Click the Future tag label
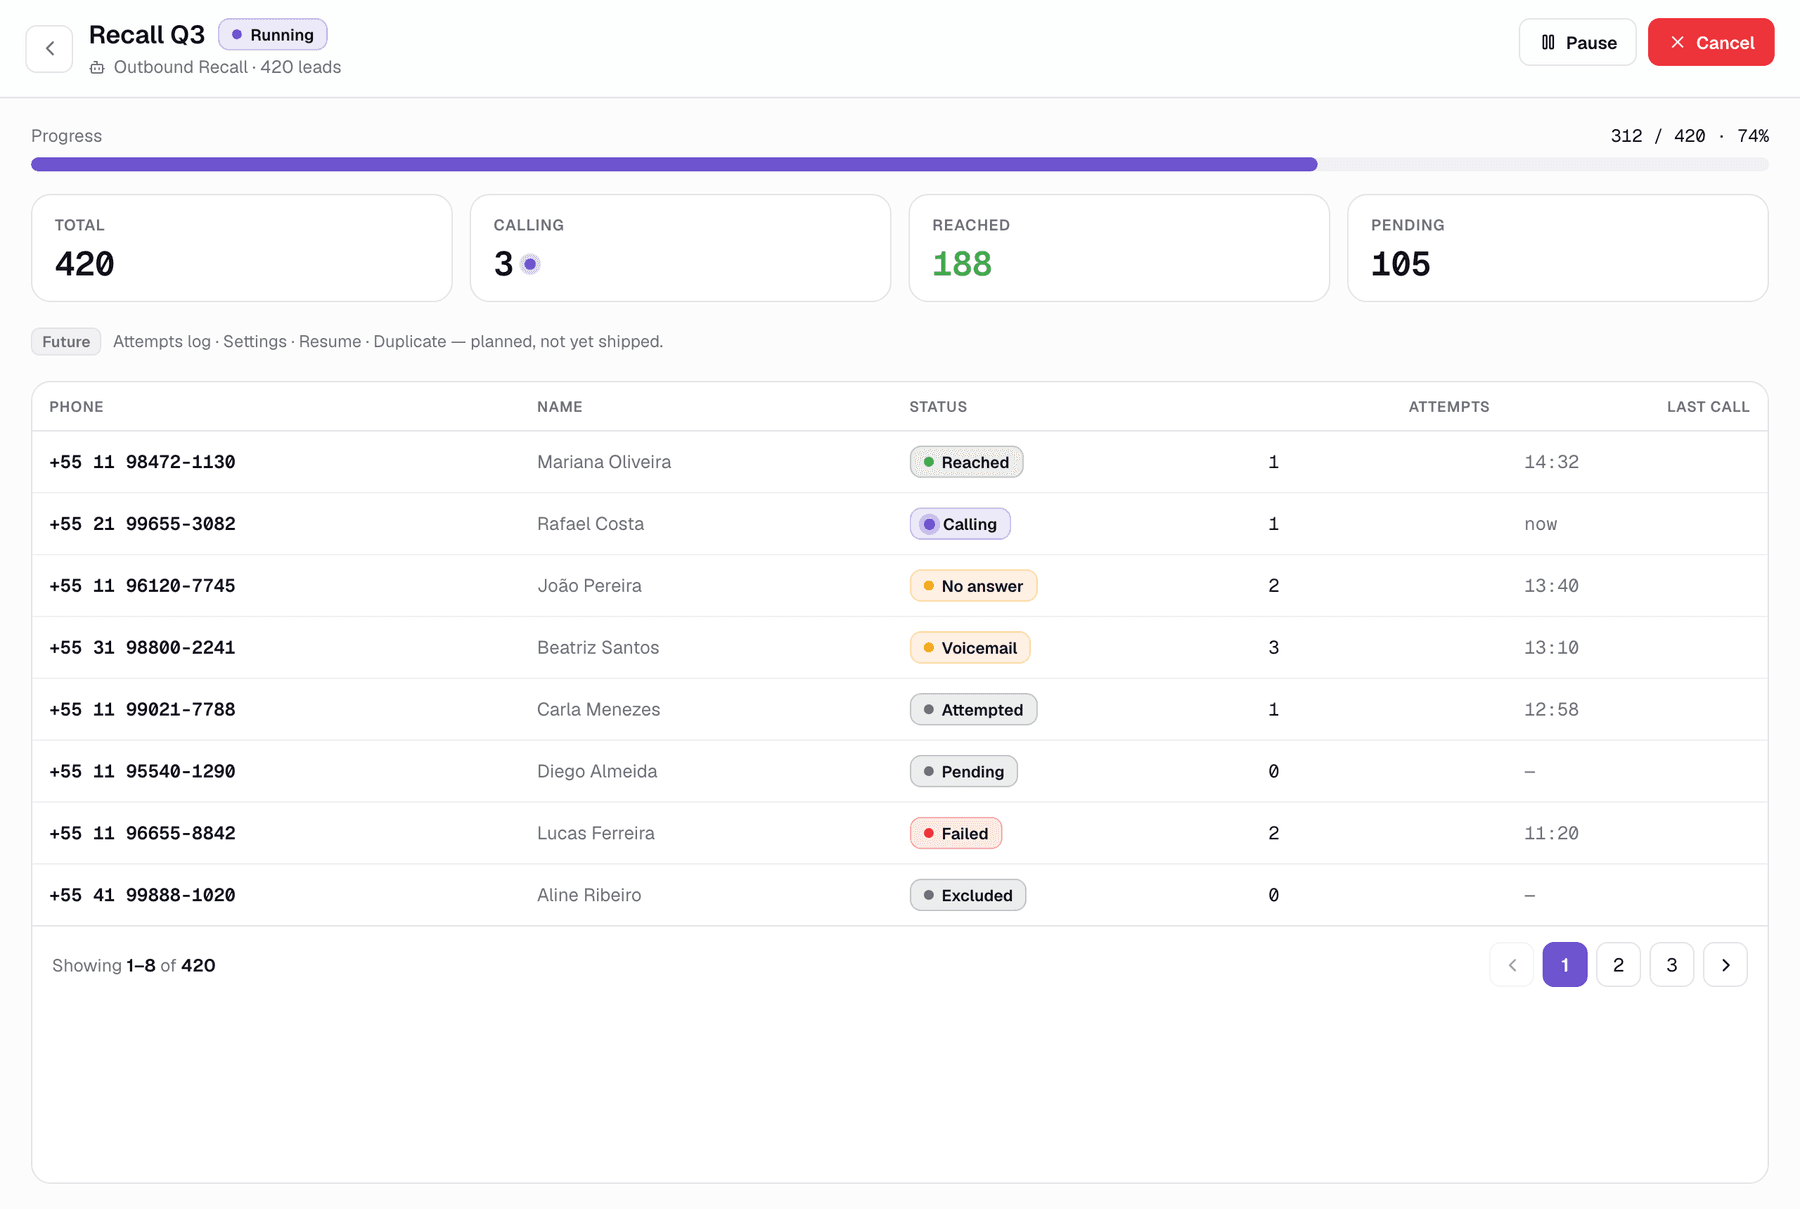The height and width of the screenshot is (1209, 1800). (x=66, y=342)
